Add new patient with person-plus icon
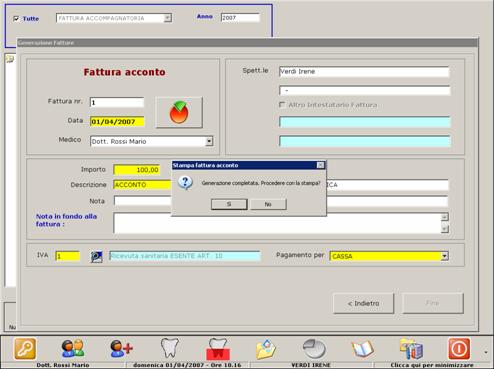Image resolution: width=494 pixels, height=369 pixels. click(121, 349)
